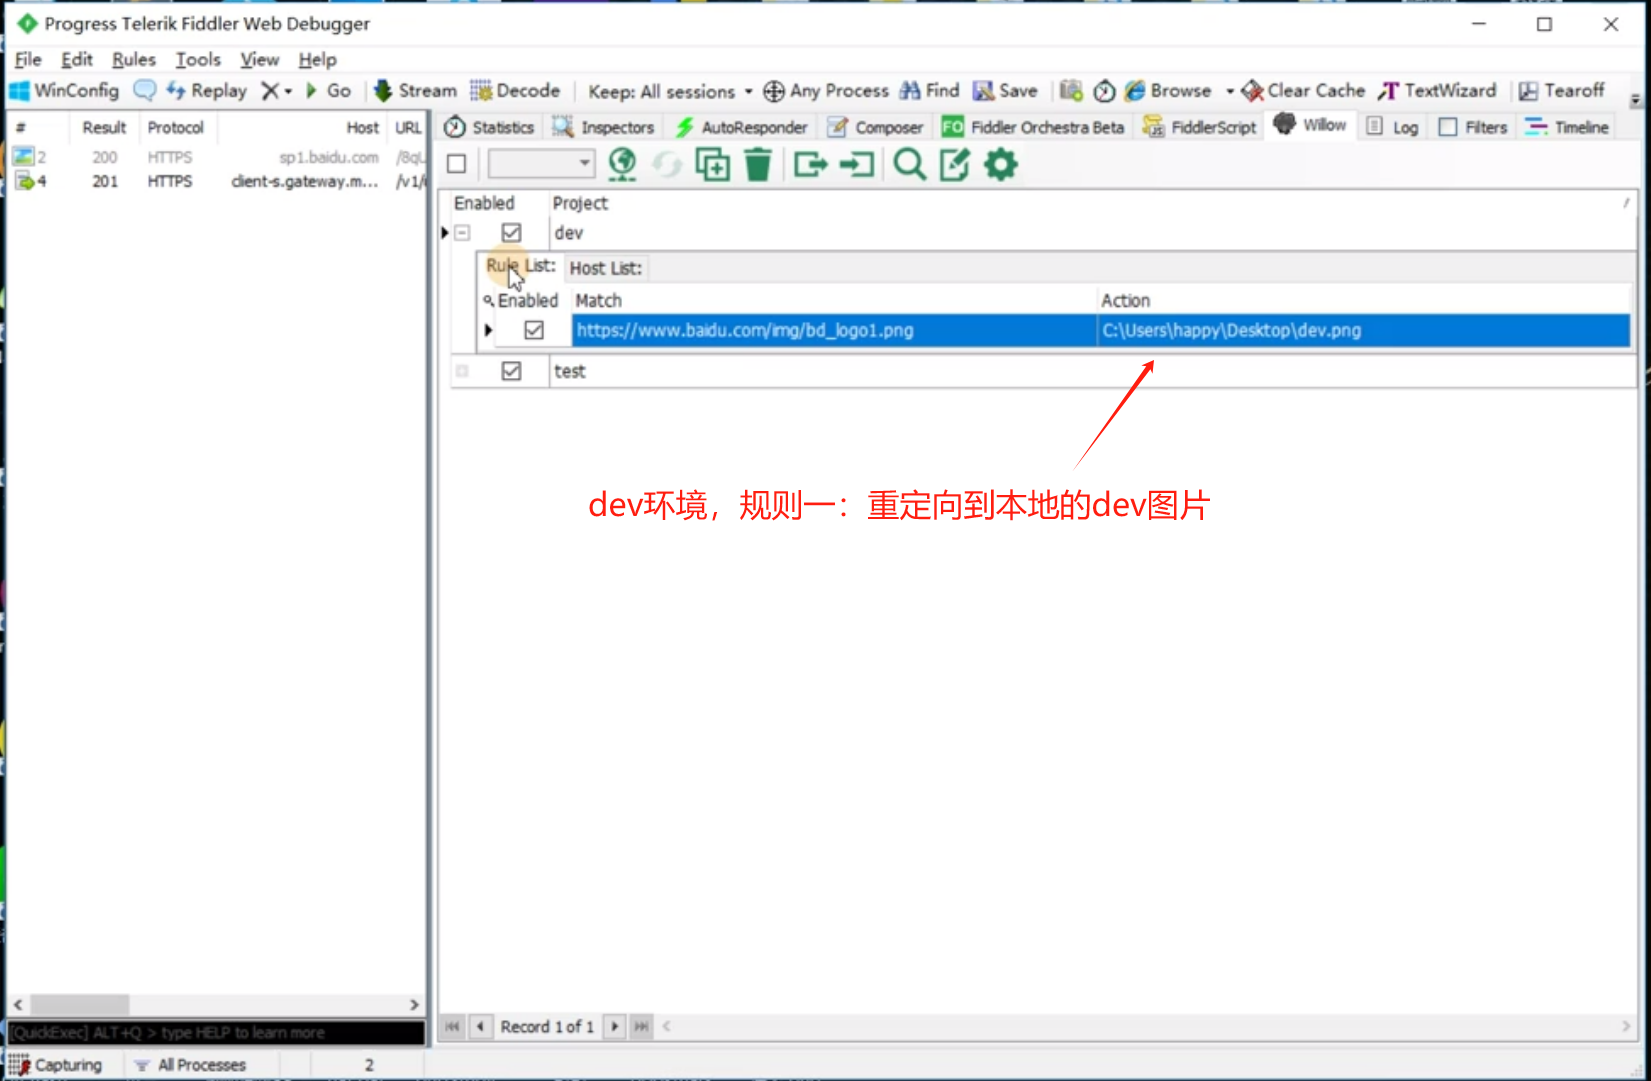Replay the selected sessions
Screen dimensions: 1651x1081
[x=206, y=91]
